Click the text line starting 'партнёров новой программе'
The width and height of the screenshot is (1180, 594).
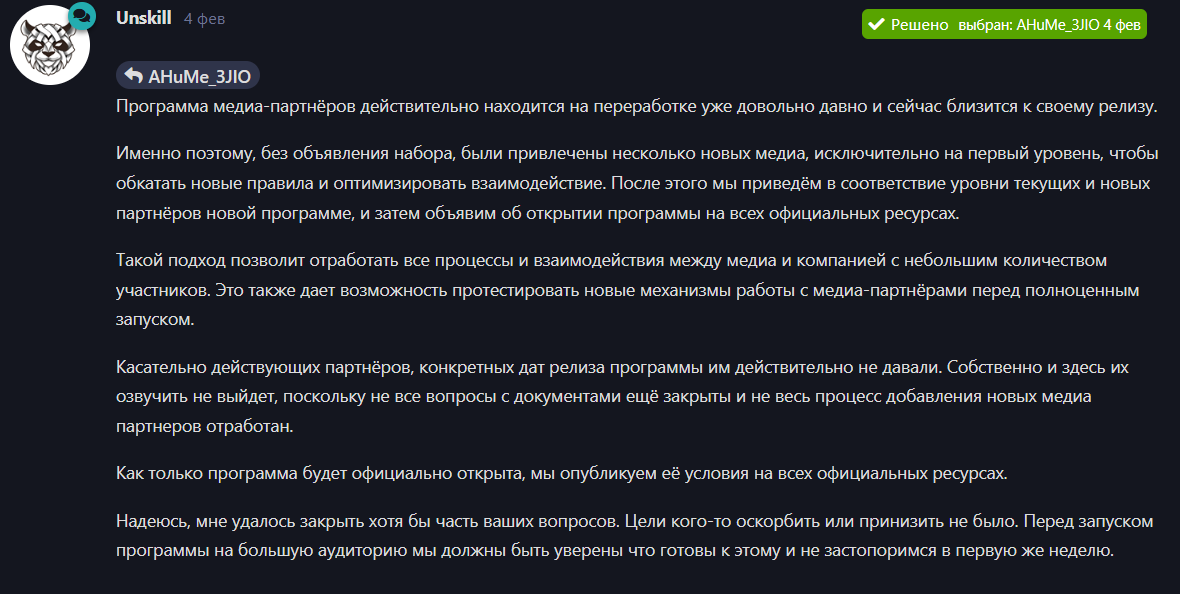tap(537, 213)
